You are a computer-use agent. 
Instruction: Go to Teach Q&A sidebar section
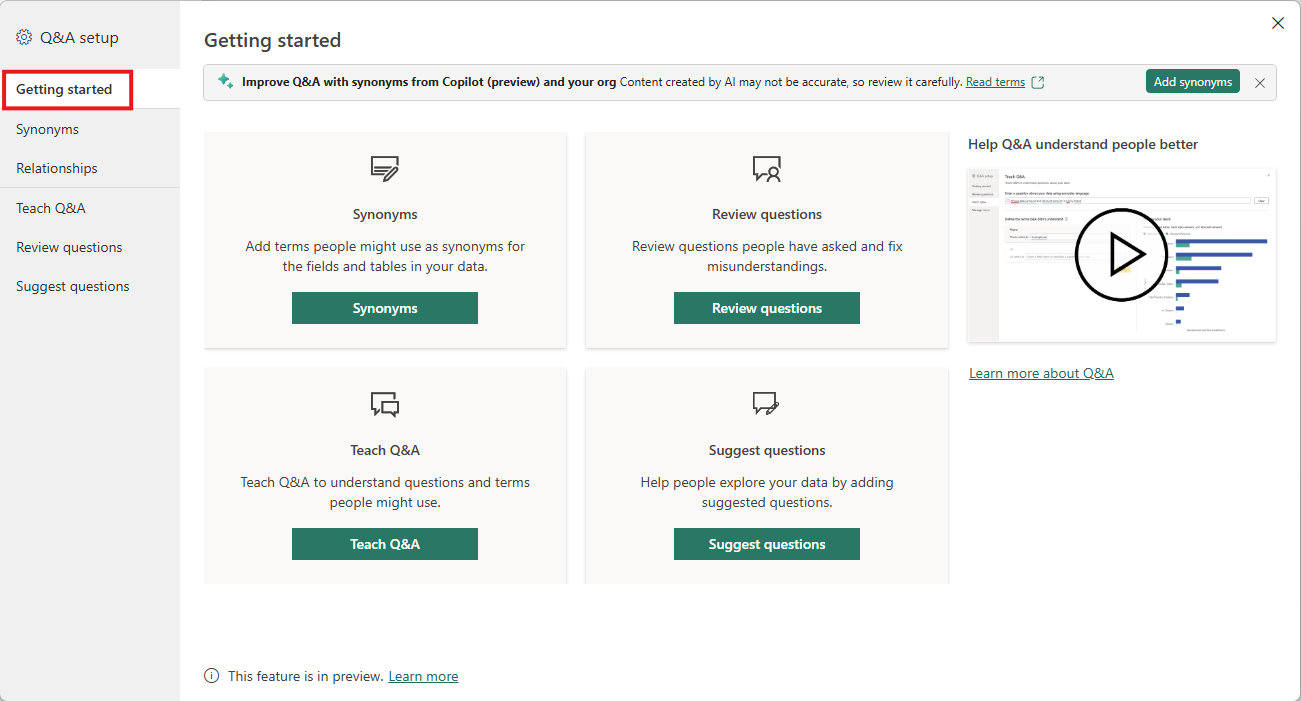click(x=51, y=208)
